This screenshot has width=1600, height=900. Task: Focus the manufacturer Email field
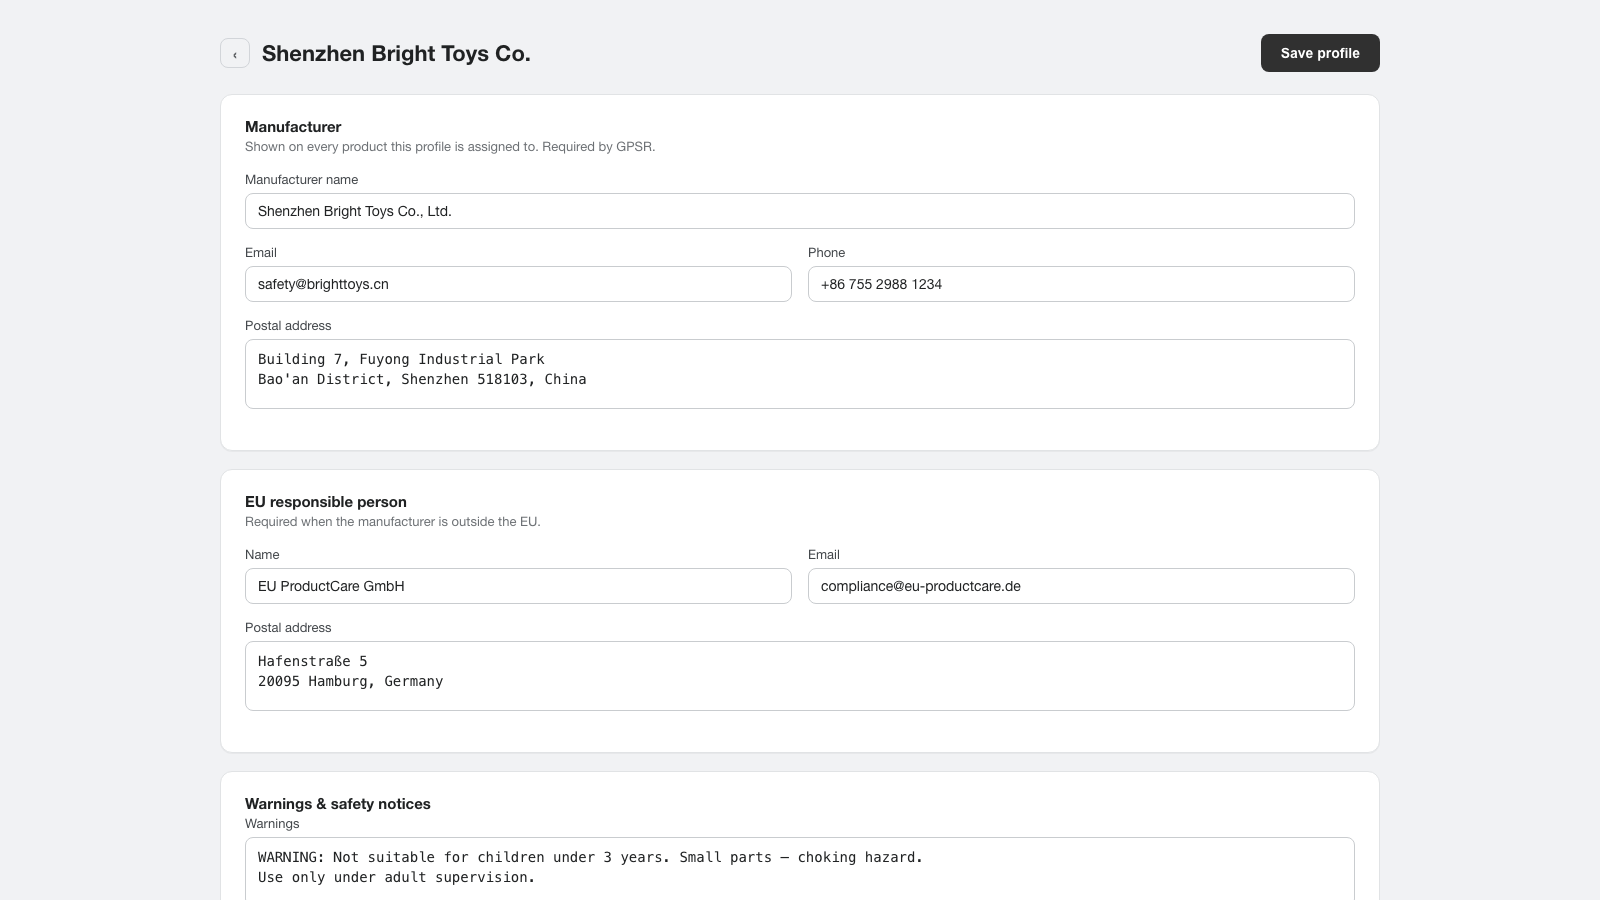point(518,284)
